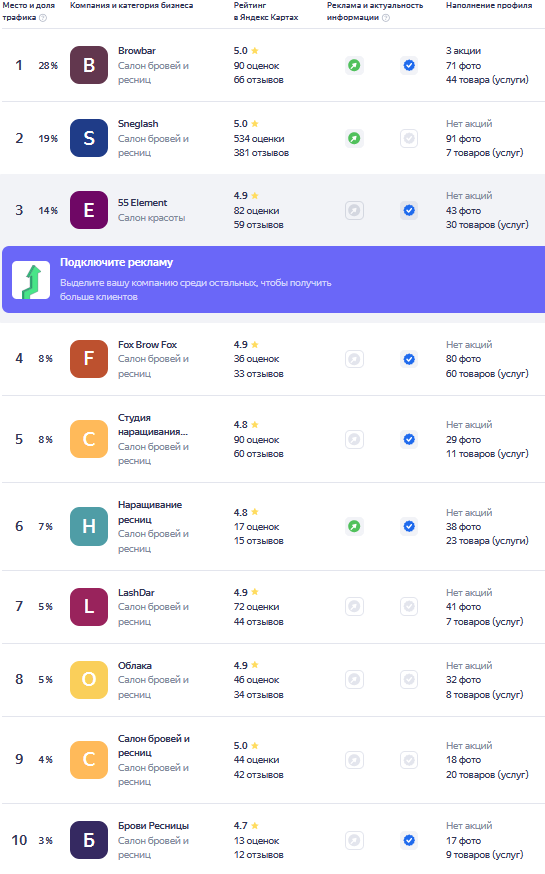Click the blue verified badge for Студия наращивания
The height and width of the screenshot is (874, 545).
point(409,439)
